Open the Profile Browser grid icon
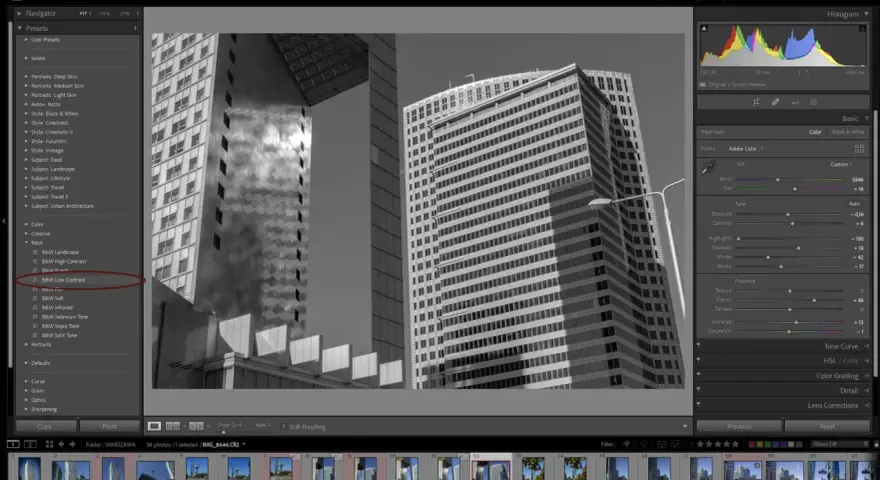Screen dimensions: 880x480 point(859,149)
